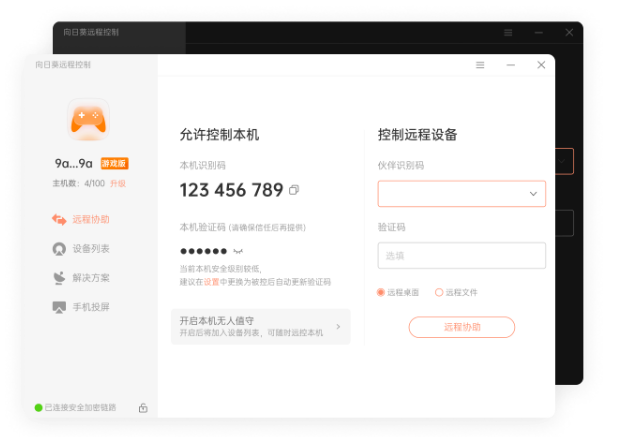Click the green secure connection status indicator
Screen dimensions: 621x437
tap(39, 408)
